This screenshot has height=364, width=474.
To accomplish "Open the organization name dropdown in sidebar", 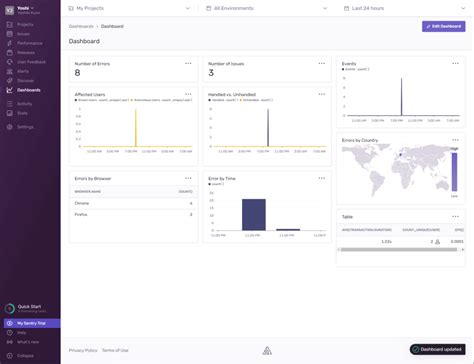I will 25,8.
